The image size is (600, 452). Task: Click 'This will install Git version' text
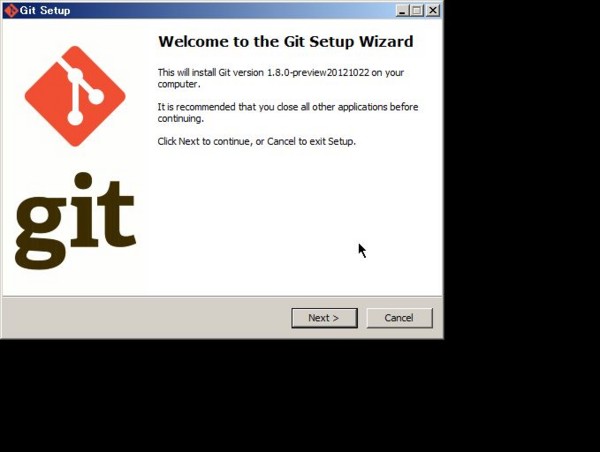point(211,73)
